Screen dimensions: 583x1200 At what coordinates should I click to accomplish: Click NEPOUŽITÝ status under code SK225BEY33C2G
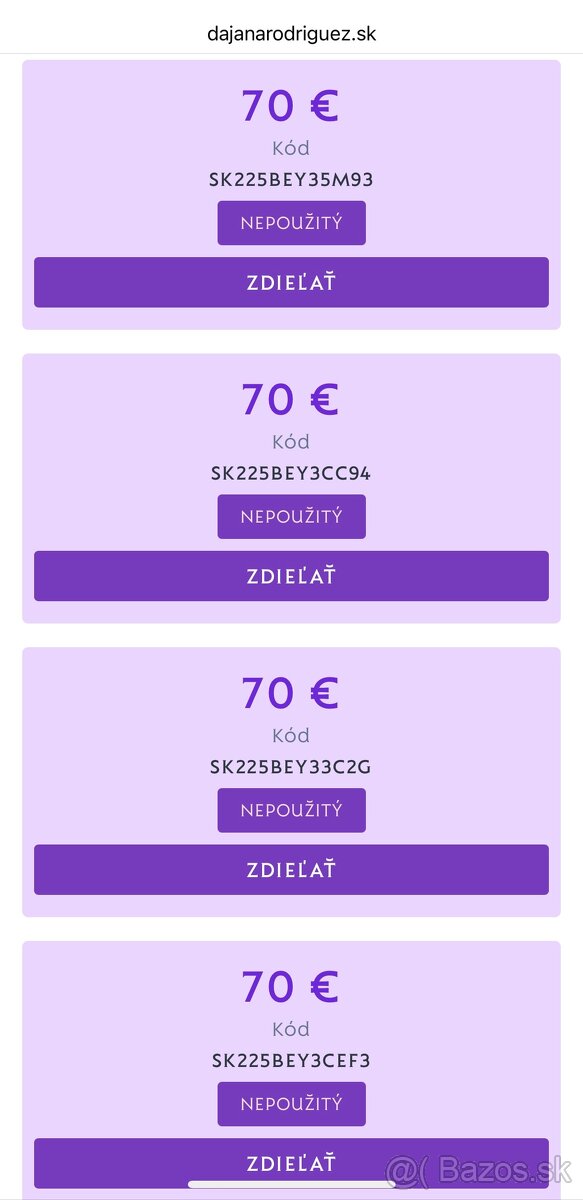[x=291, y=810]
